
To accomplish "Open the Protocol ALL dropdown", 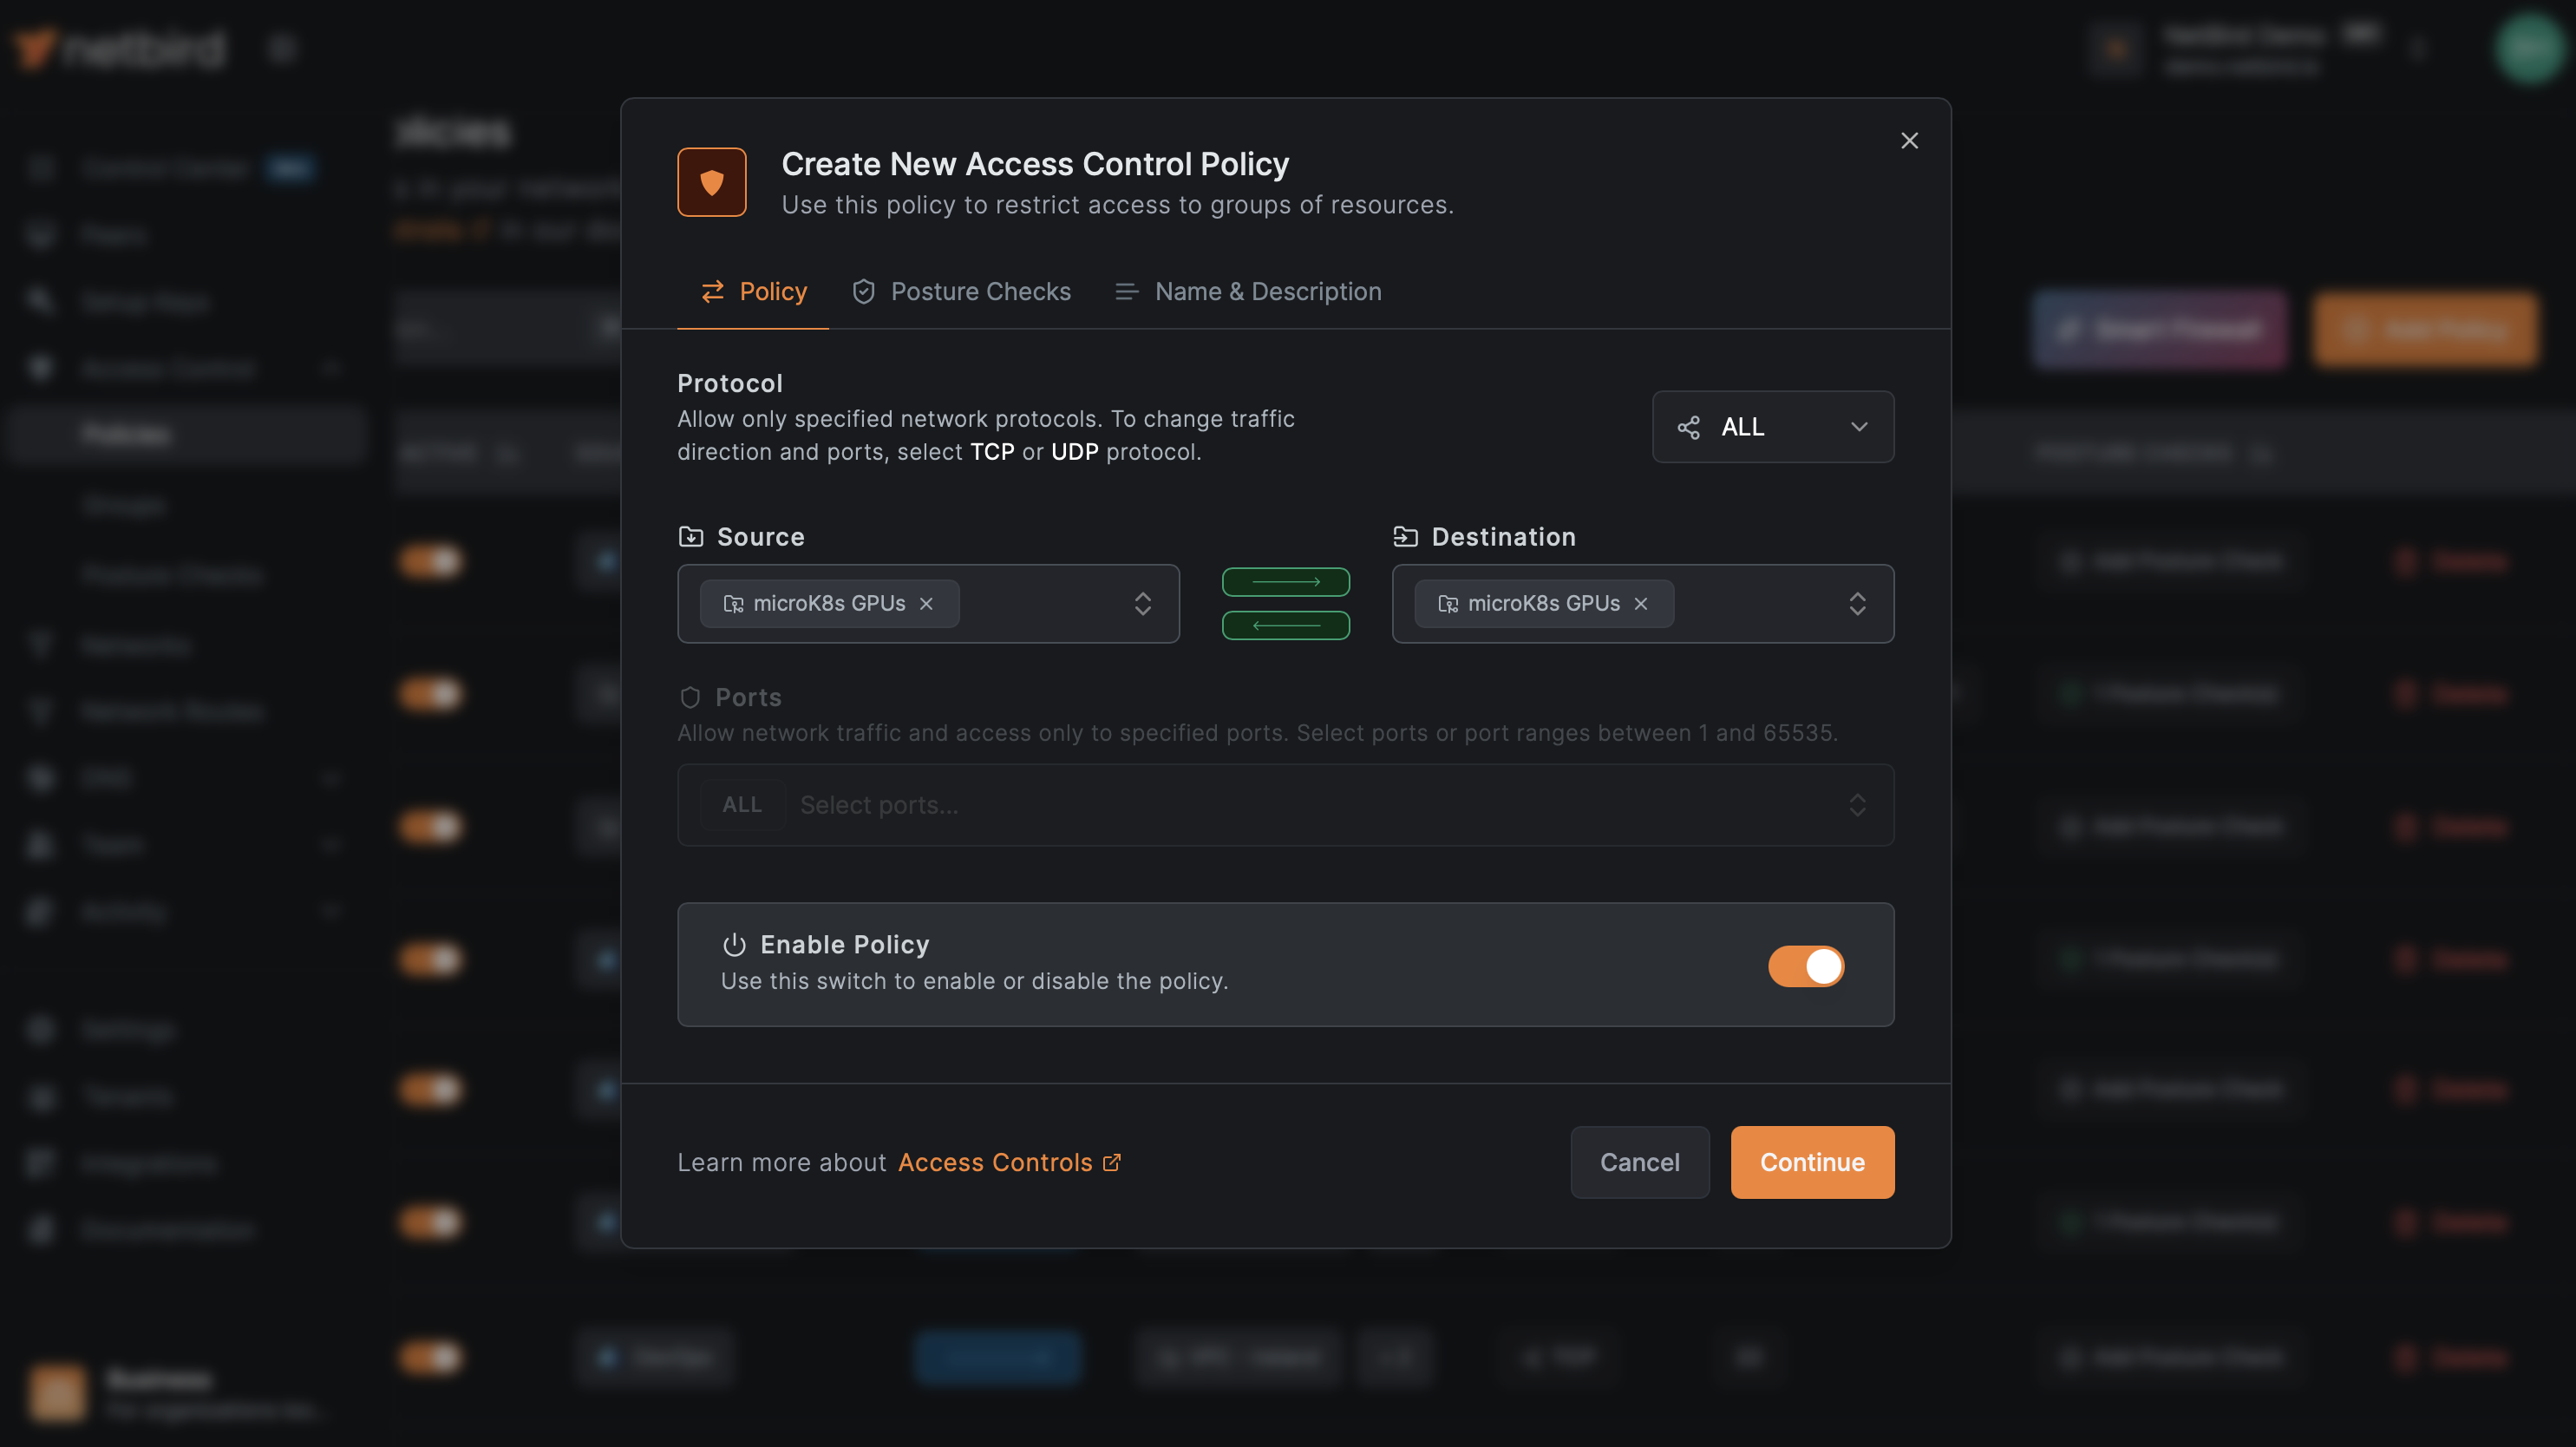I will (x=1772, y=427).
